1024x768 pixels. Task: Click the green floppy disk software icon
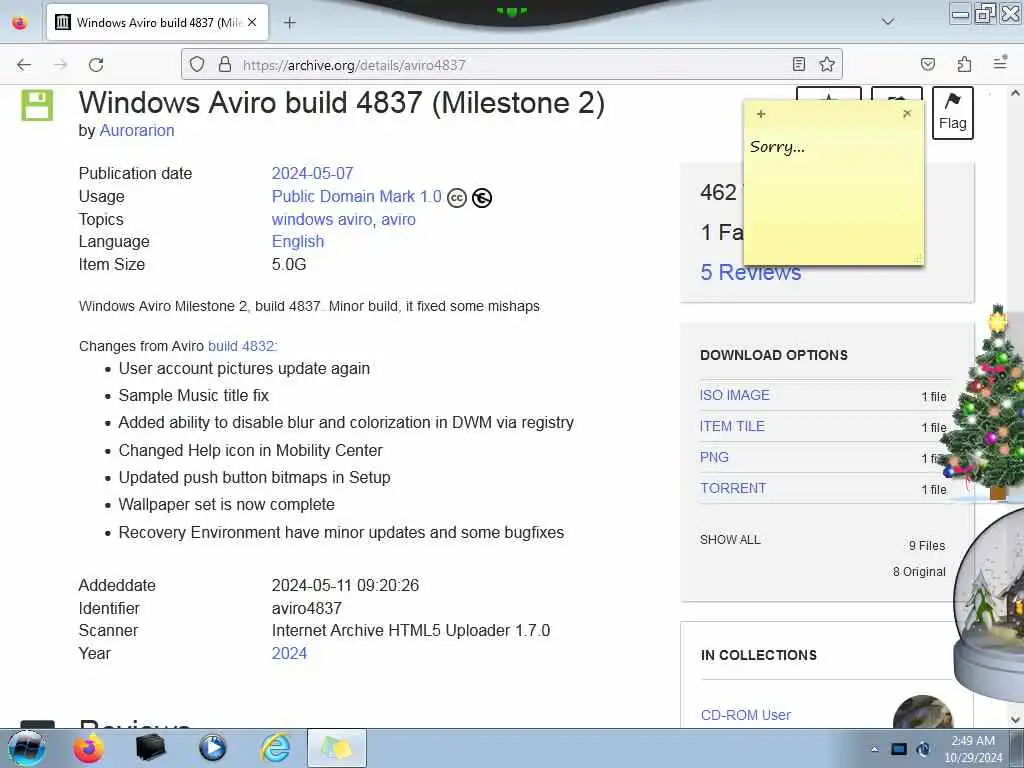coord(37,105)
